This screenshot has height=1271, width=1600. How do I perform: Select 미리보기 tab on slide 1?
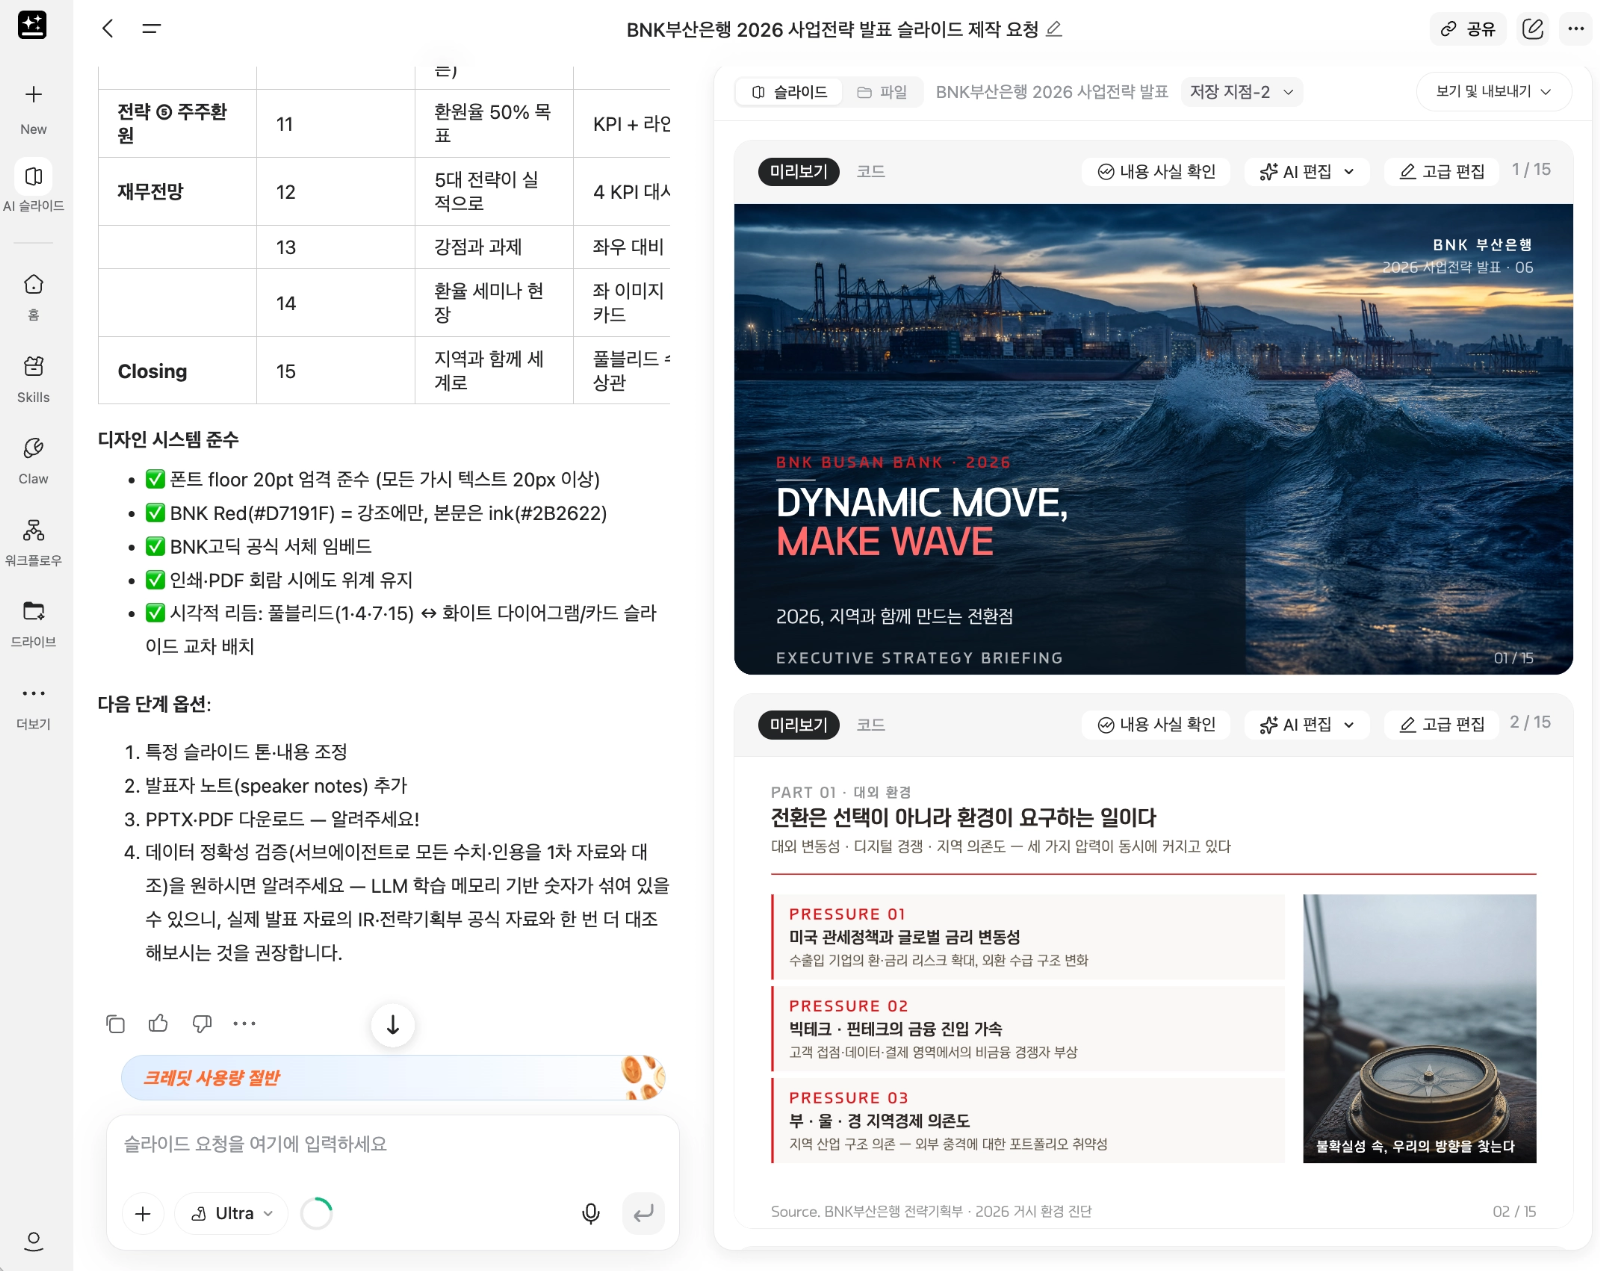pos(799,172)
